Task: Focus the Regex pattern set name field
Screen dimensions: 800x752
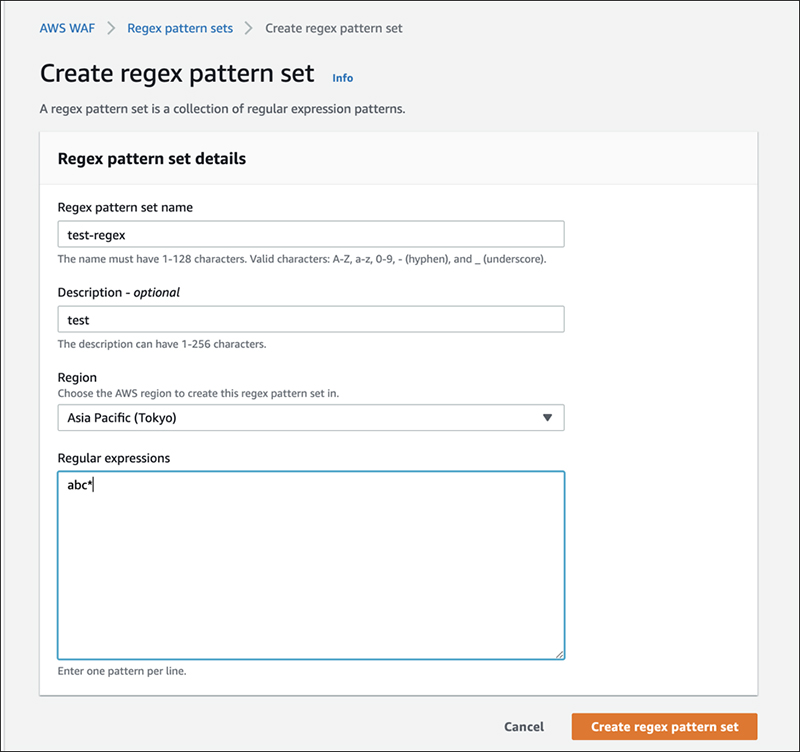Action: coord(311,234)
